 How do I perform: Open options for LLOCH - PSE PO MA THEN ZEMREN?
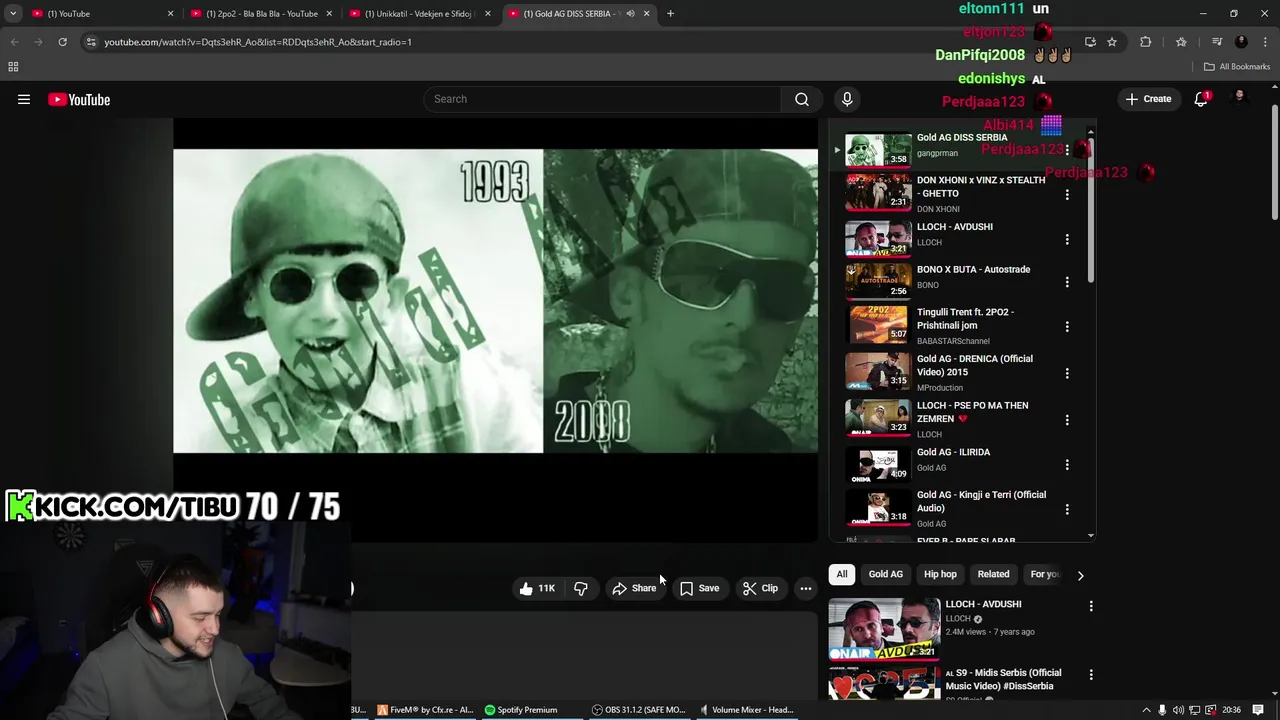(x=1067, y=420)
